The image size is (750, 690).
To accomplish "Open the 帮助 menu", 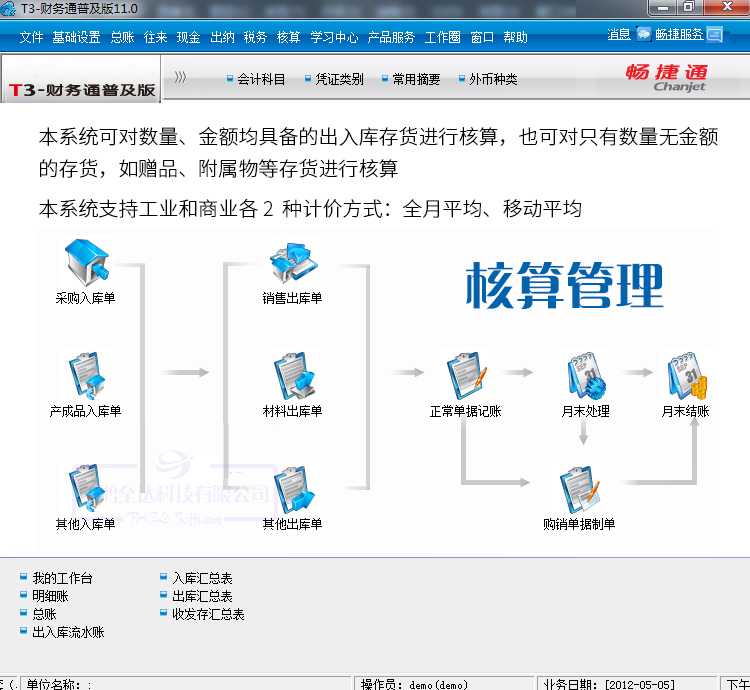I will [515, 37].
